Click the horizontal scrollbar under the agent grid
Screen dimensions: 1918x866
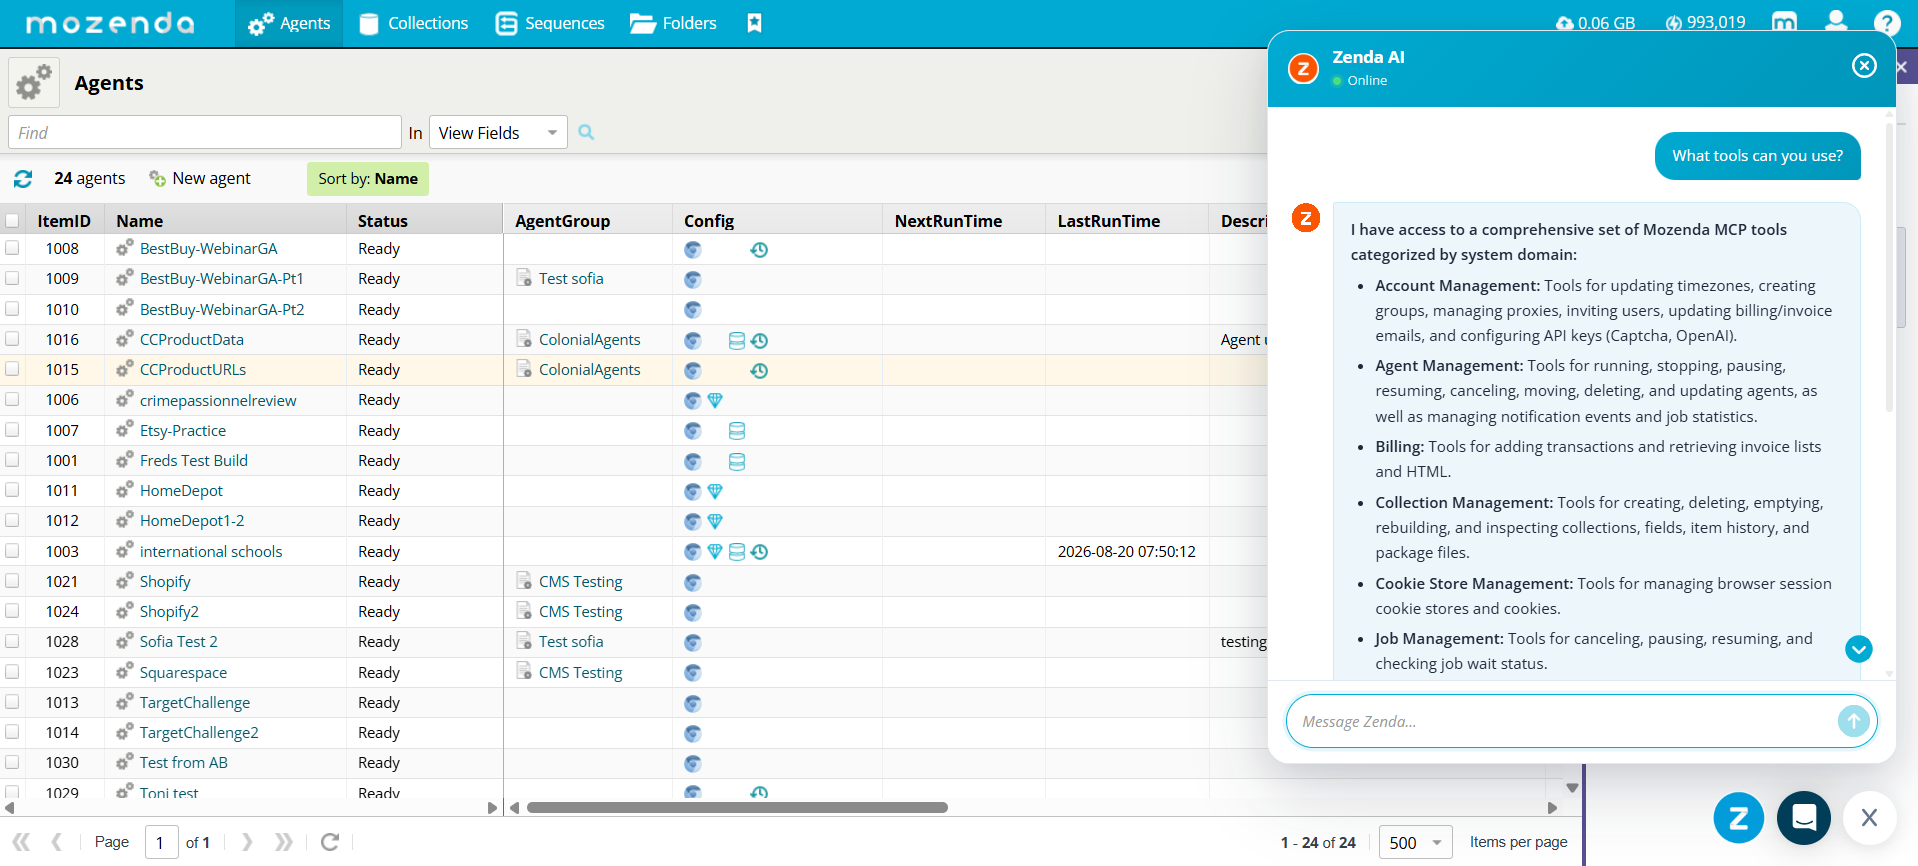click(x=737, y=807)
